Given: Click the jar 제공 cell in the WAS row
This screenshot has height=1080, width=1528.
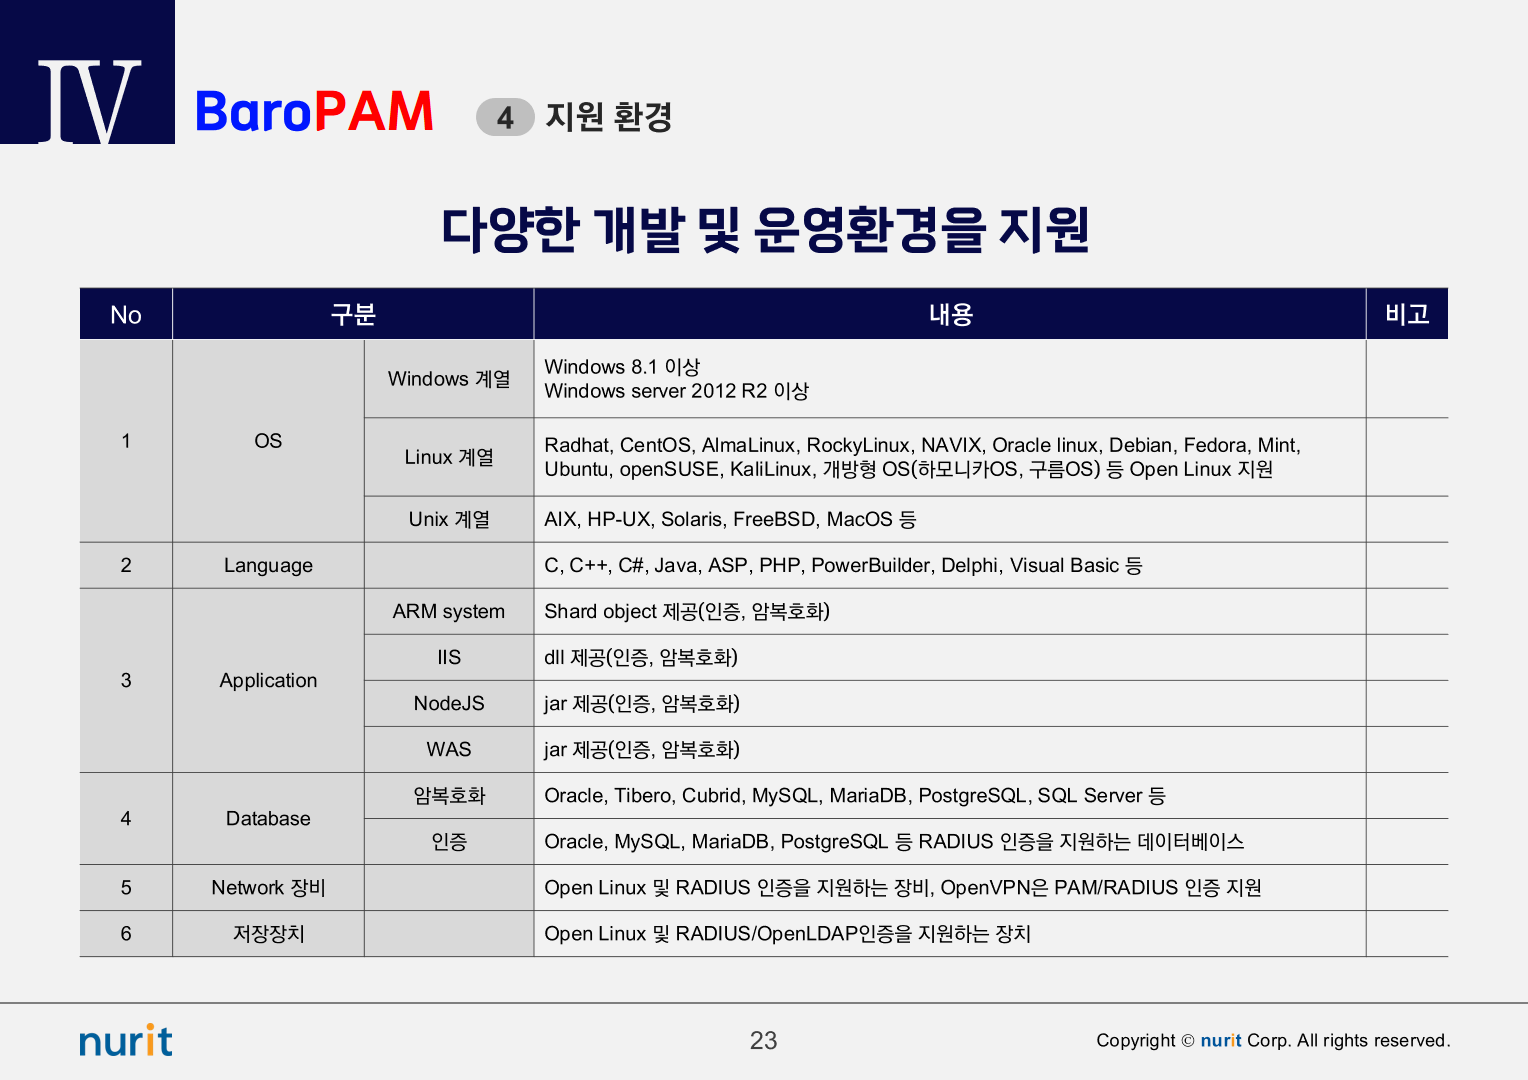Looking at the screenshot, I should tap(950, 749).
